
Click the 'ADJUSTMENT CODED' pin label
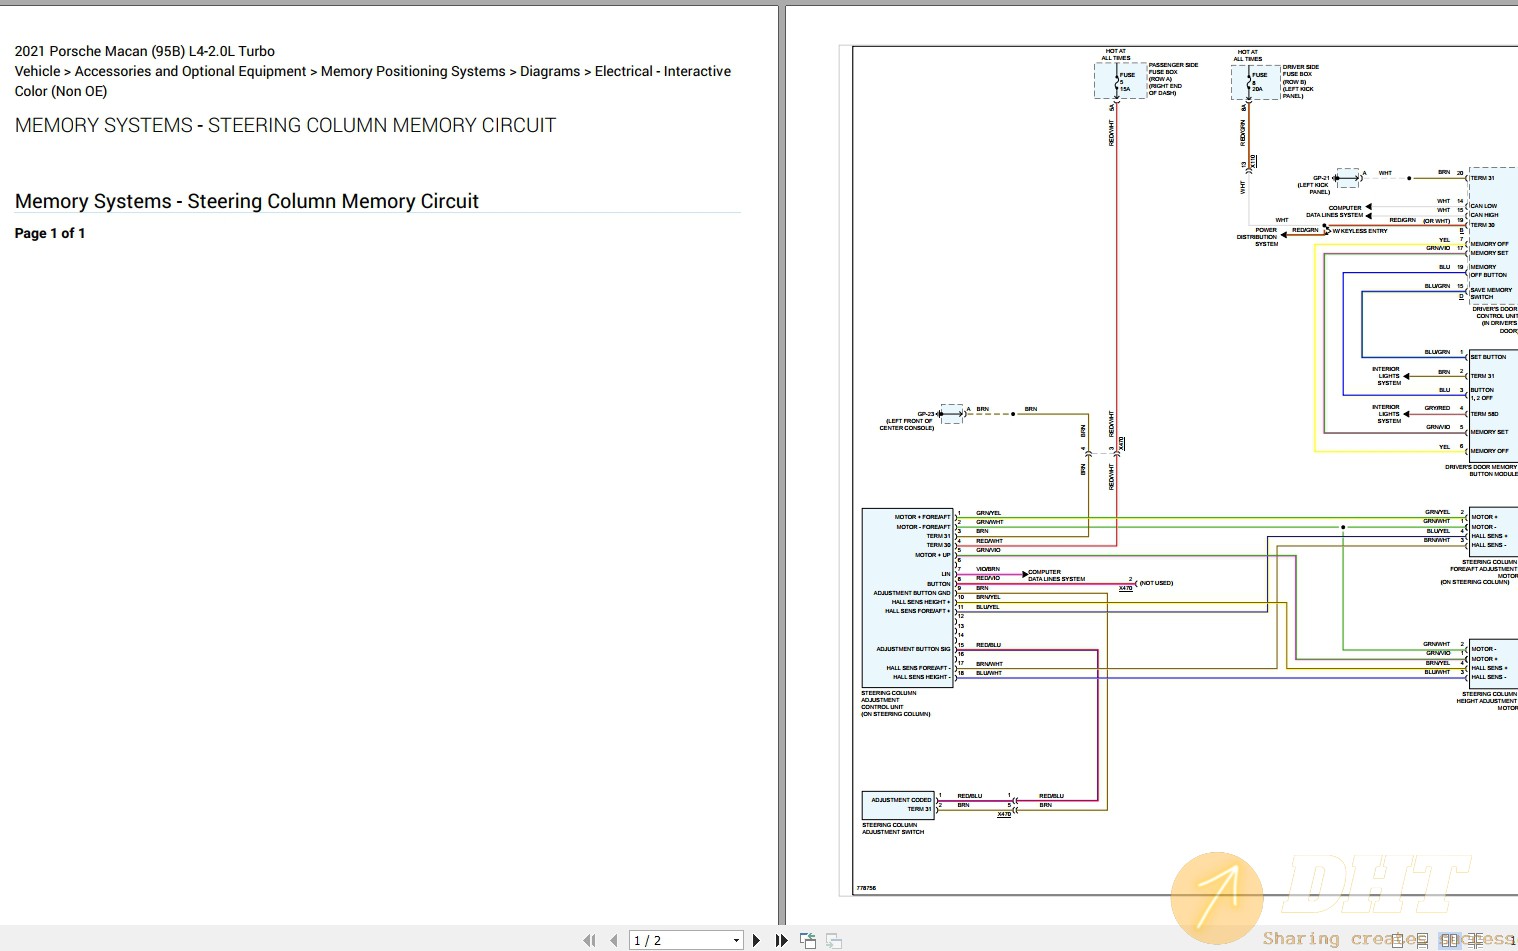tap(901, 800)
